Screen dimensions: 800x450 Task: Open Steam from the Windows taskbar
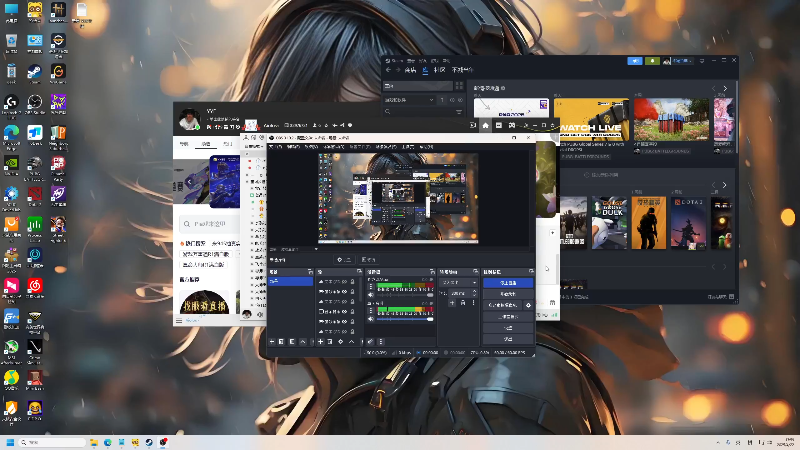pyautogui.click(x=149, y=442)
